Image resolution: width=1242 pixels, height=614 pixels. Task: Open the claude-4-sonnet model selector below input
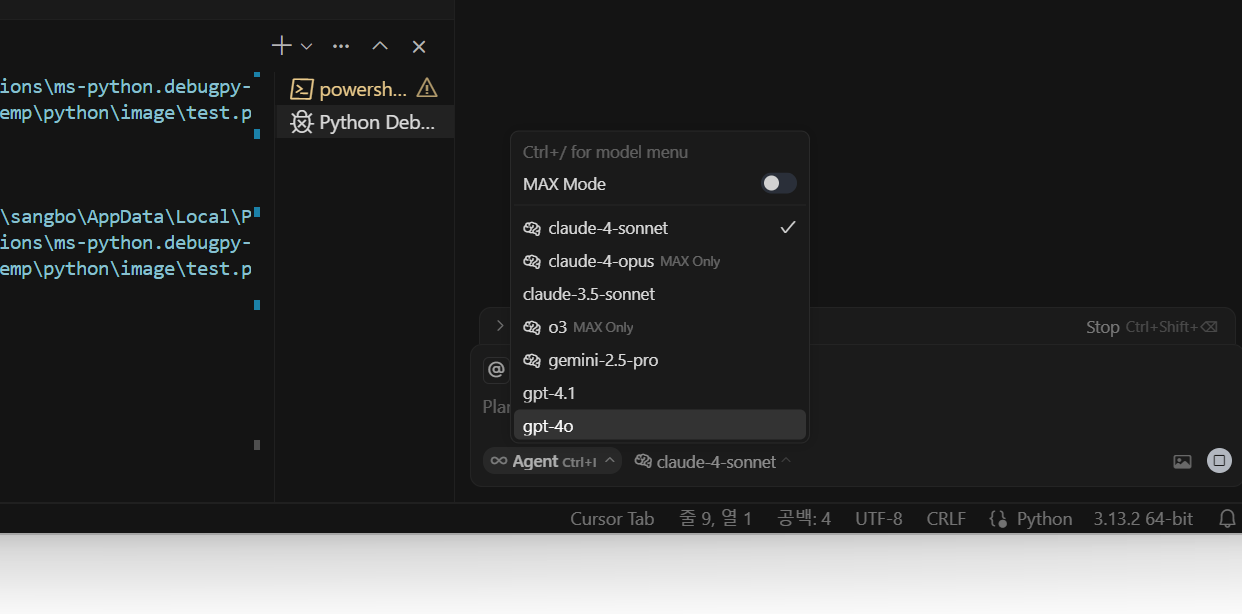click(x=713, y=461)
